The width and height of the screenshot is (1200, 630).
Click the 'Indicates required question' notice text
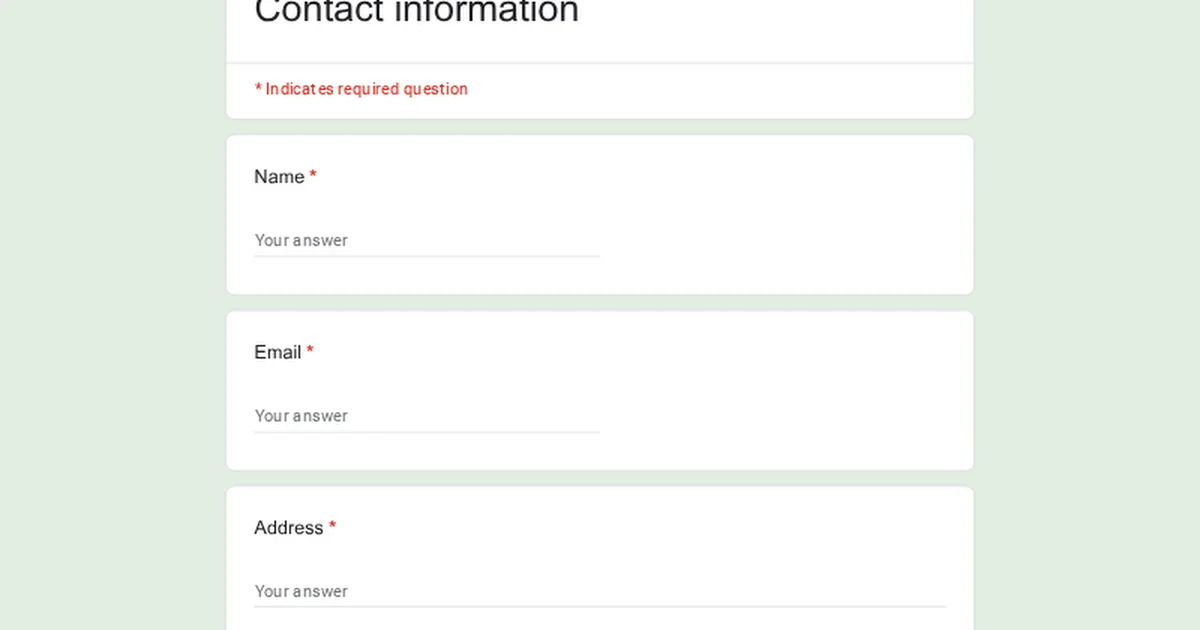pyautogui.click(x=366, y=89)
